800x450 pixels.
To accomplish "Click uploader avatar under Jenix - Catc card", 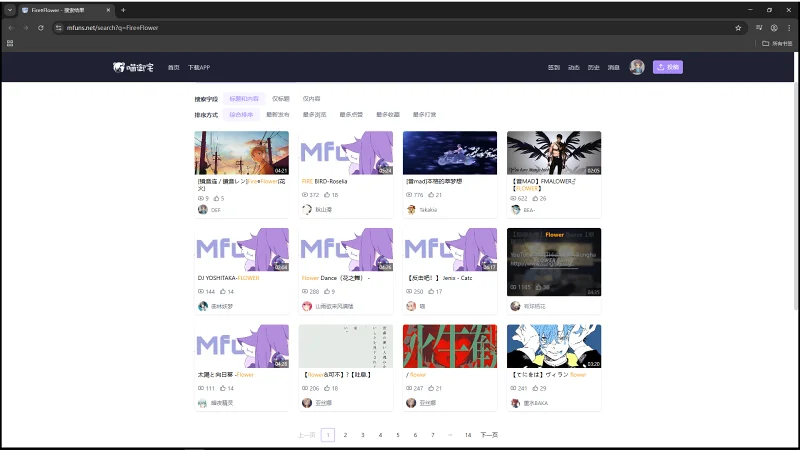I will click(411, 306).
